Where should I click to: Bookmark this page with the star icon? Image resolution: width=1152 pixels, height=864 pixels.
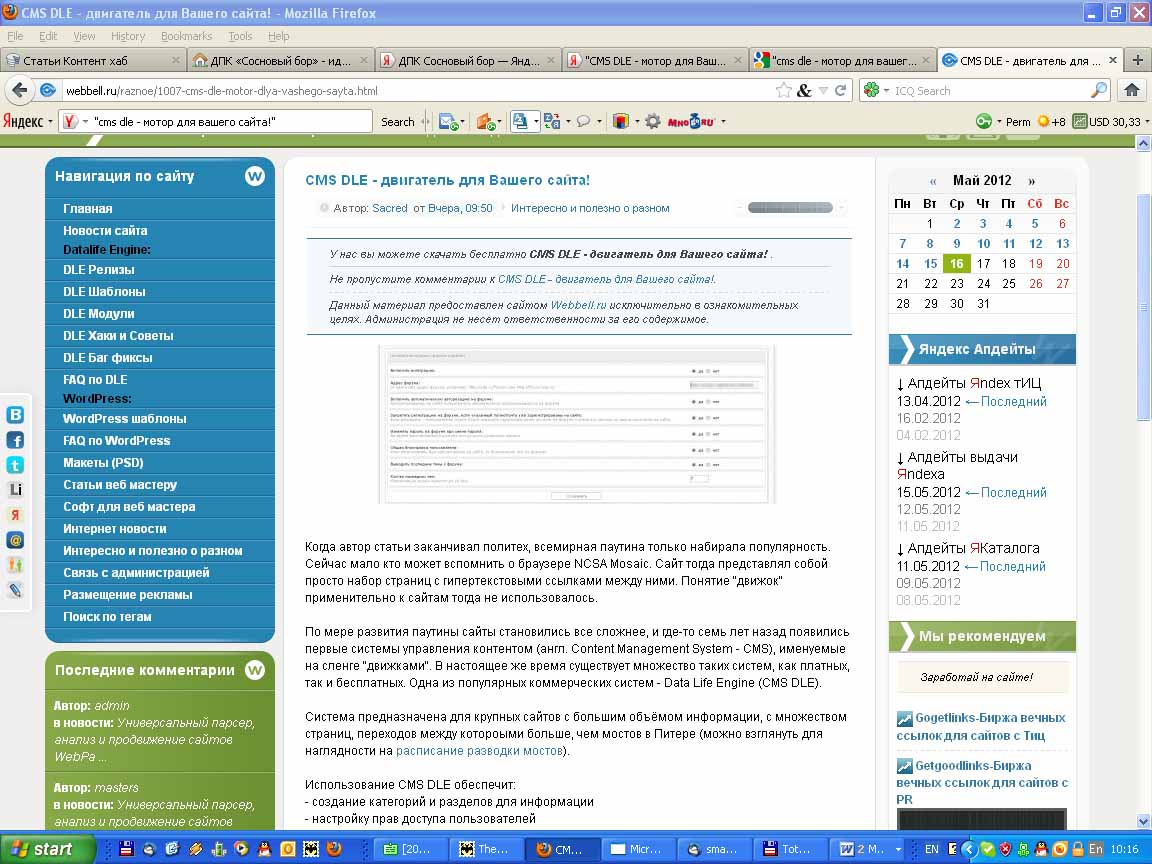pos(784,90)
